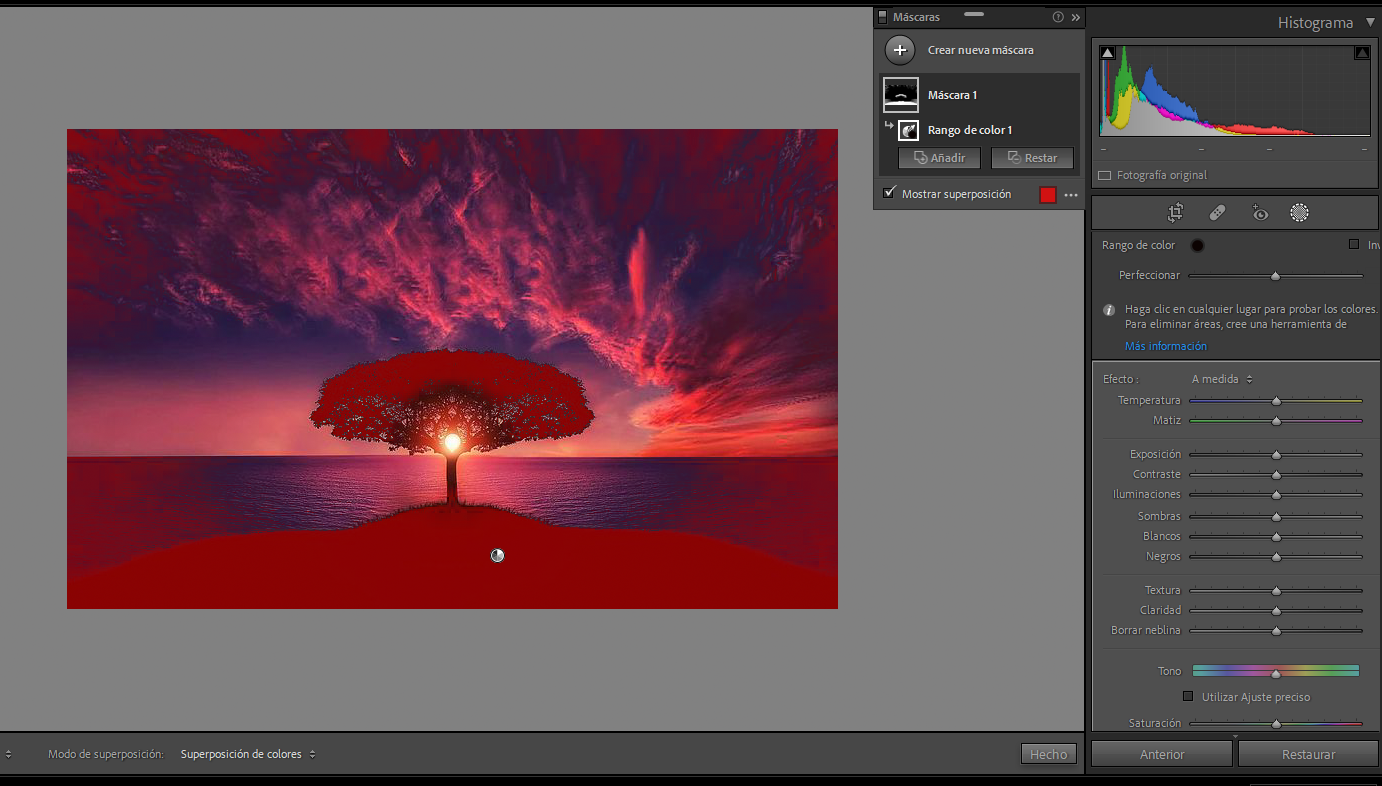
Task: Collapse the Histograma panel via its triangle
Action: [x=1369, y=22]
